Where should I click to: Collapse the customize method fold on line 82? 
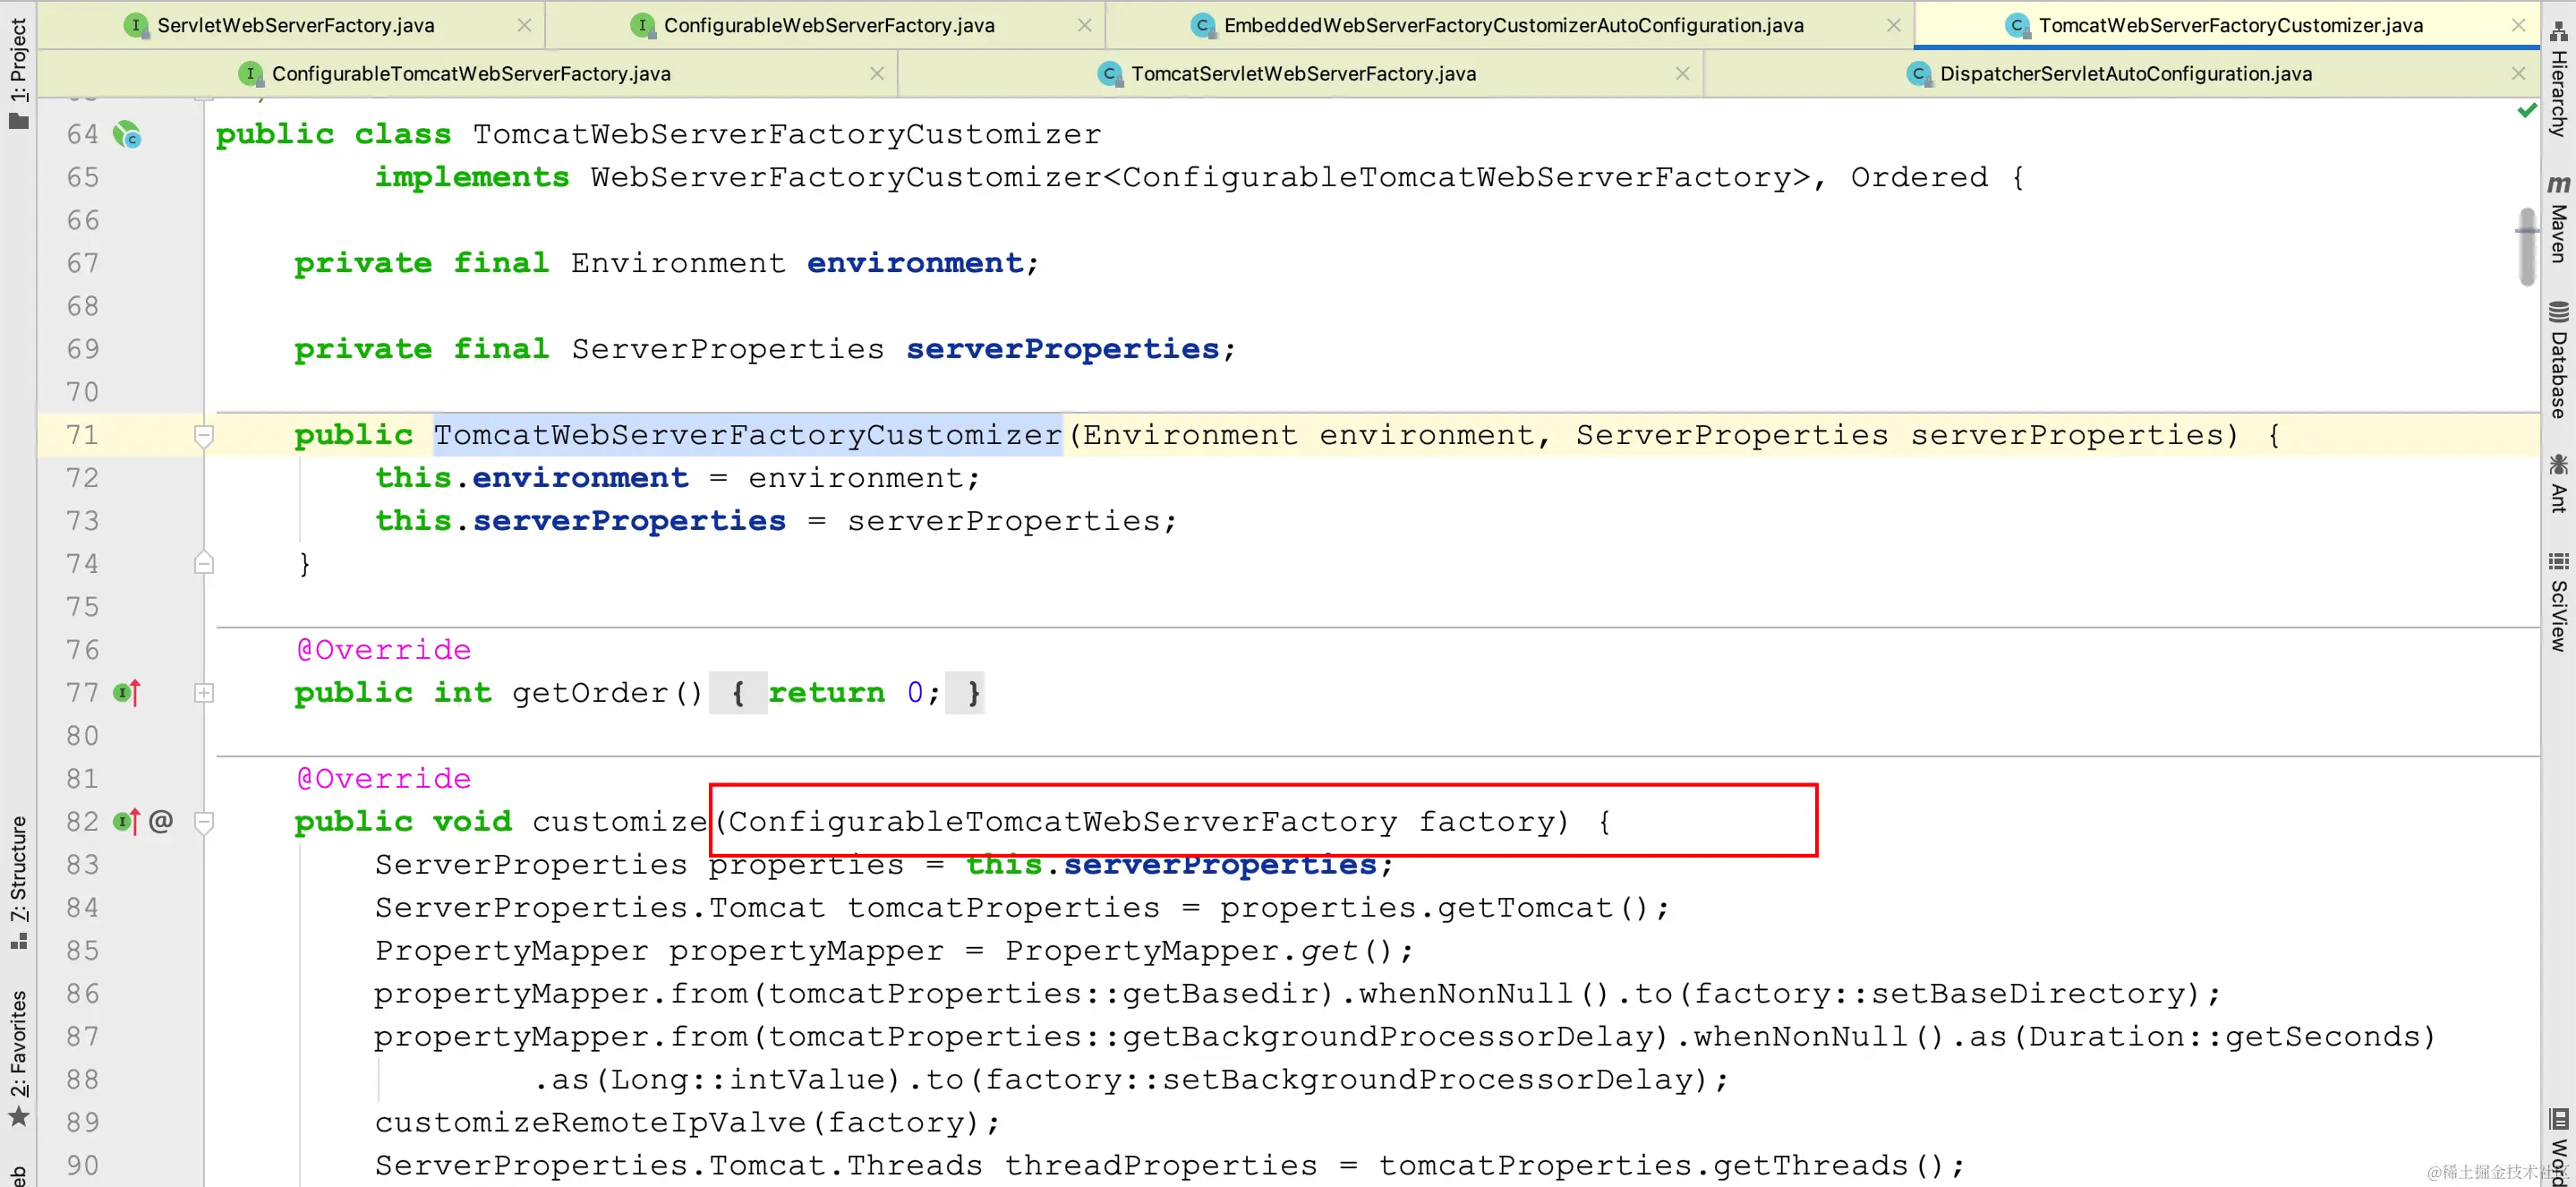[204, 822]
